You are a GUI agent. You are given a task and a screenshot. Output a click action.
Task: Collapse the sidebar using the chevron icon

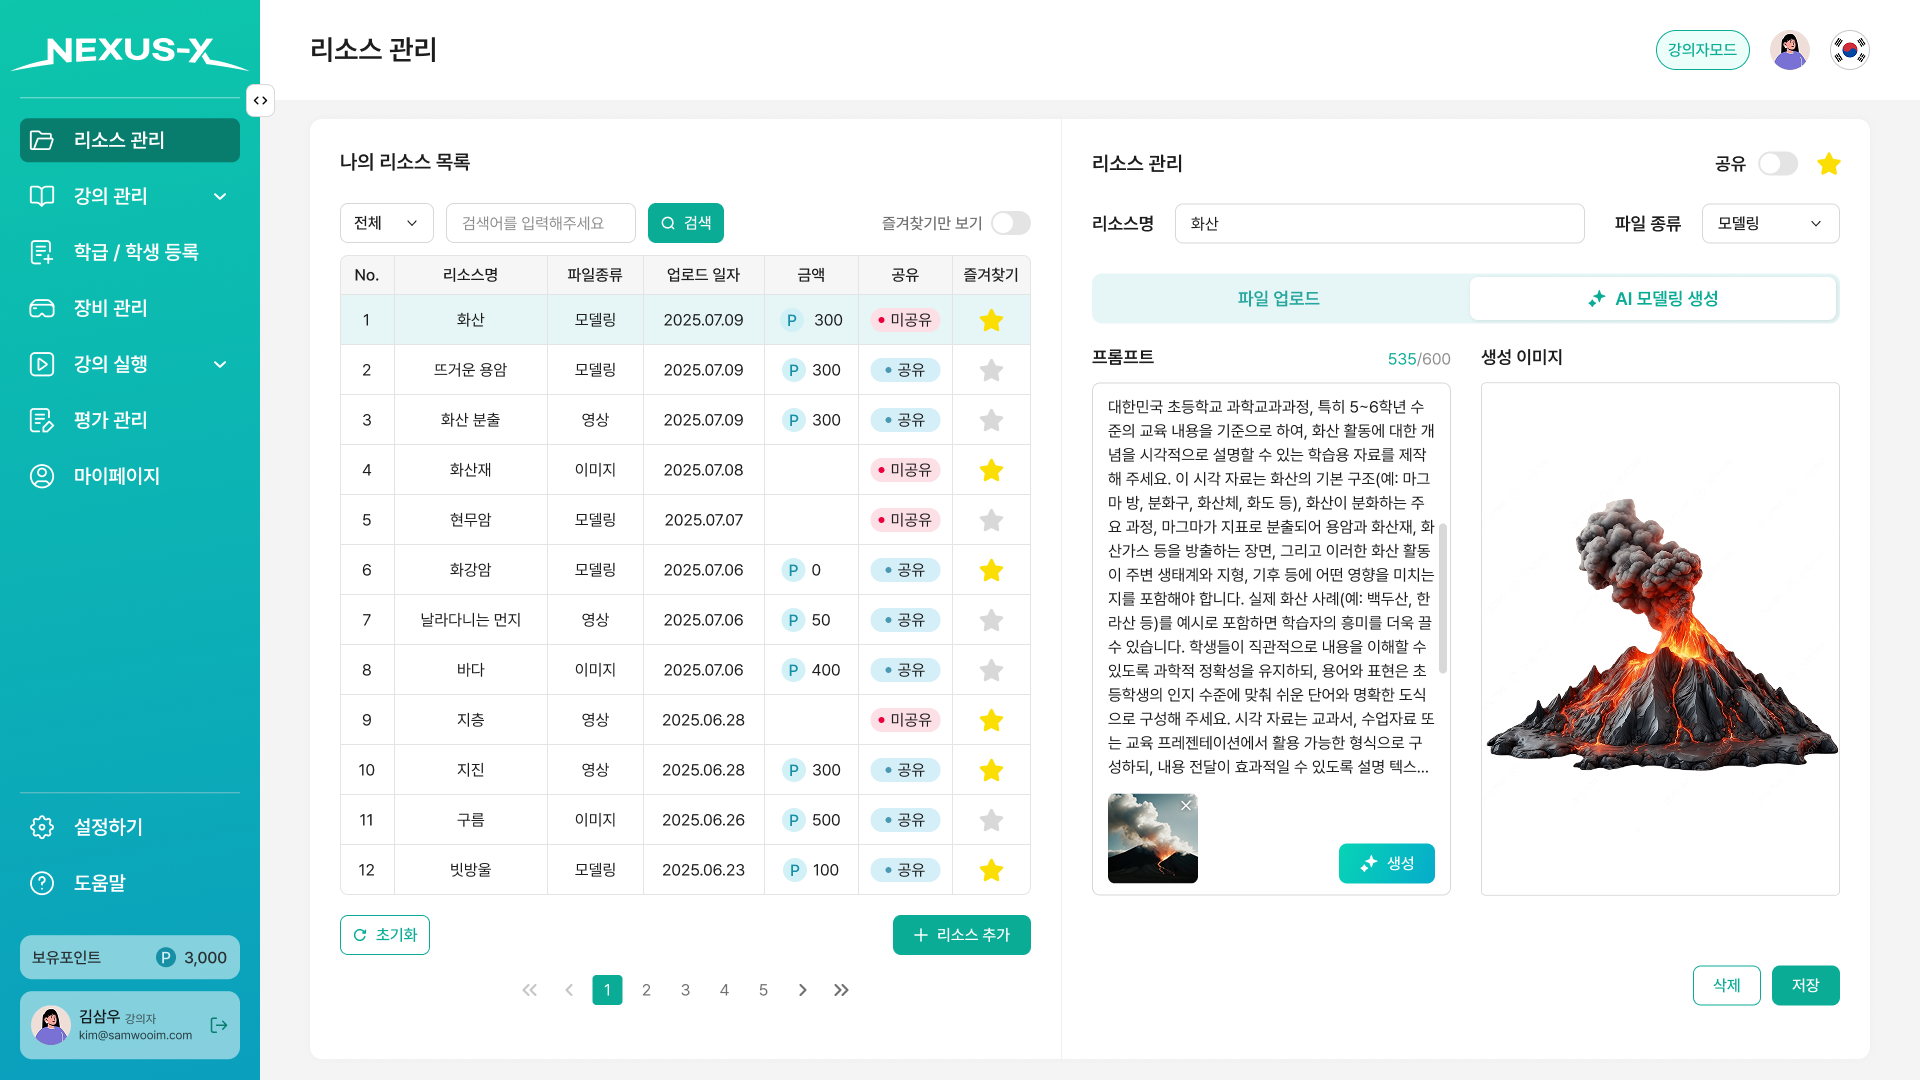coord(260,101)
